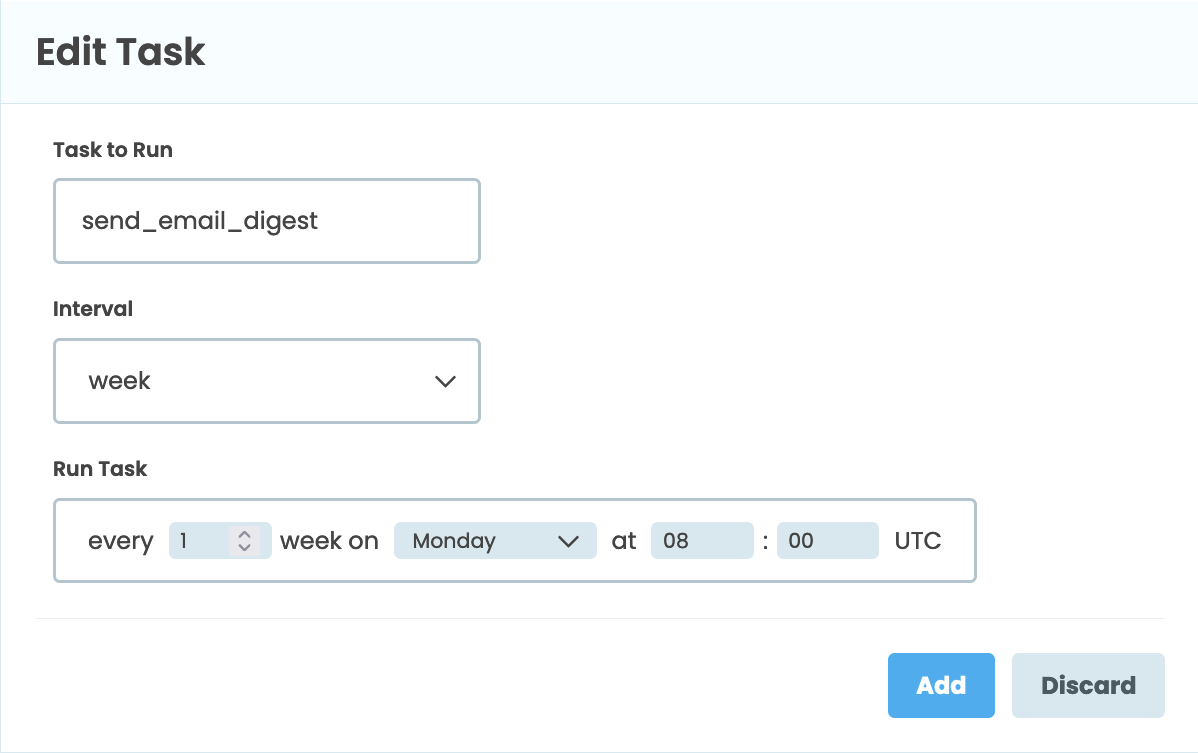This screenshot has height=753, width=1198.
Task: Decrement the week count using the down arrow
Action: (x=243, y=546)
